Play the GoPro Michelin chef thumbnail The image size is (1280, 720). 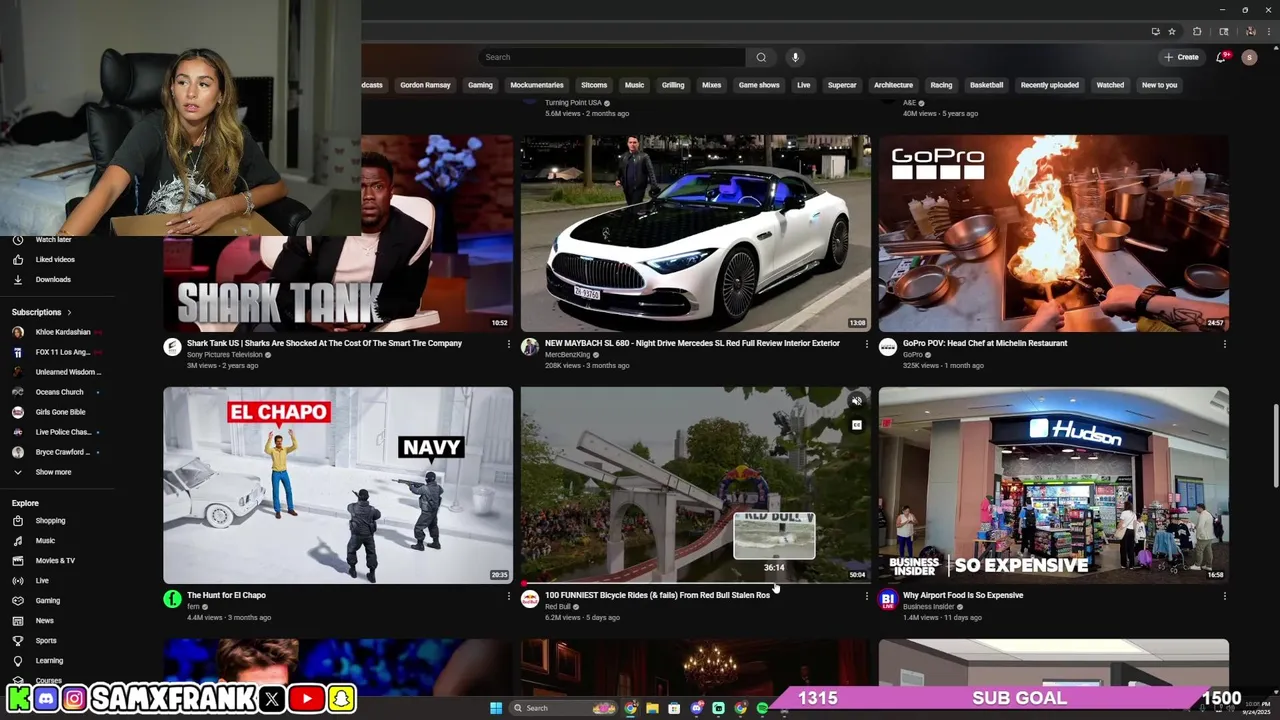(1054, 233)
